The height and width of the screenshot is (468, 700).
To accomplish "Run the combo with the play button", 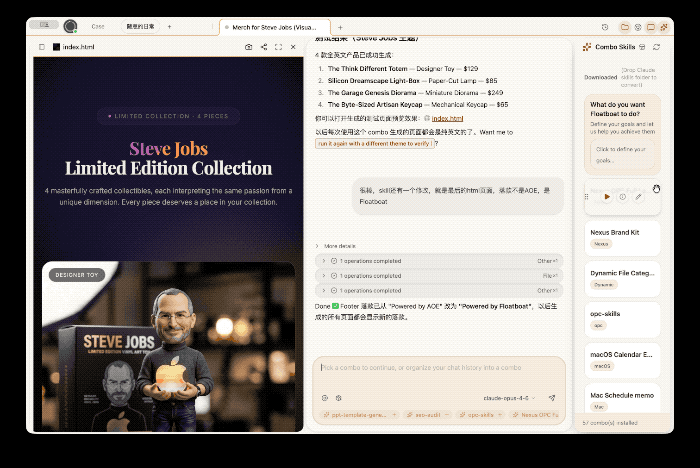I will point(607,196).
